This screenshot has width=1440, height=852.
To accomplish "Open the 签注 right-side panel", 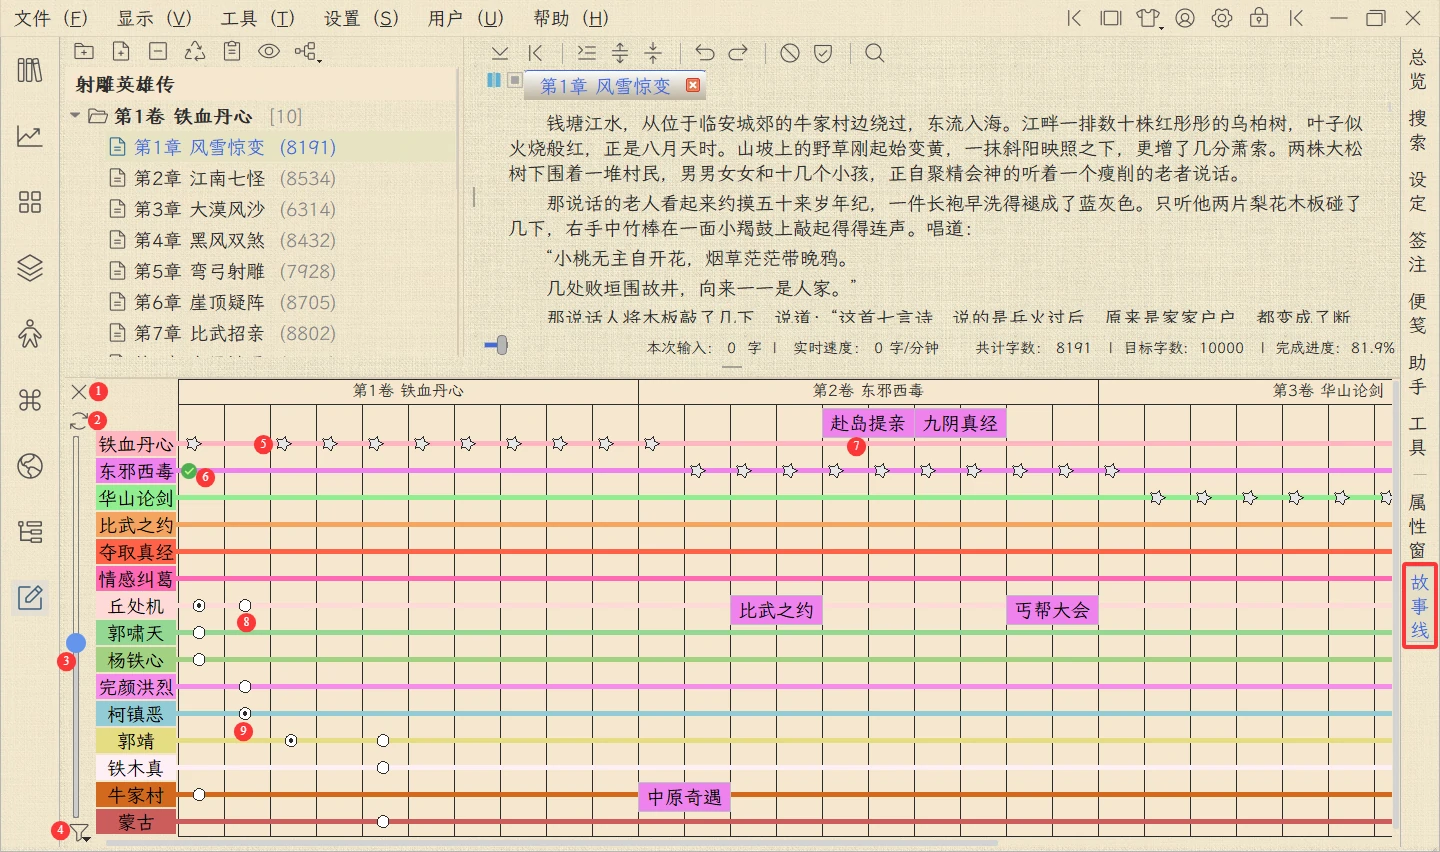I will tap(1418, 252).
